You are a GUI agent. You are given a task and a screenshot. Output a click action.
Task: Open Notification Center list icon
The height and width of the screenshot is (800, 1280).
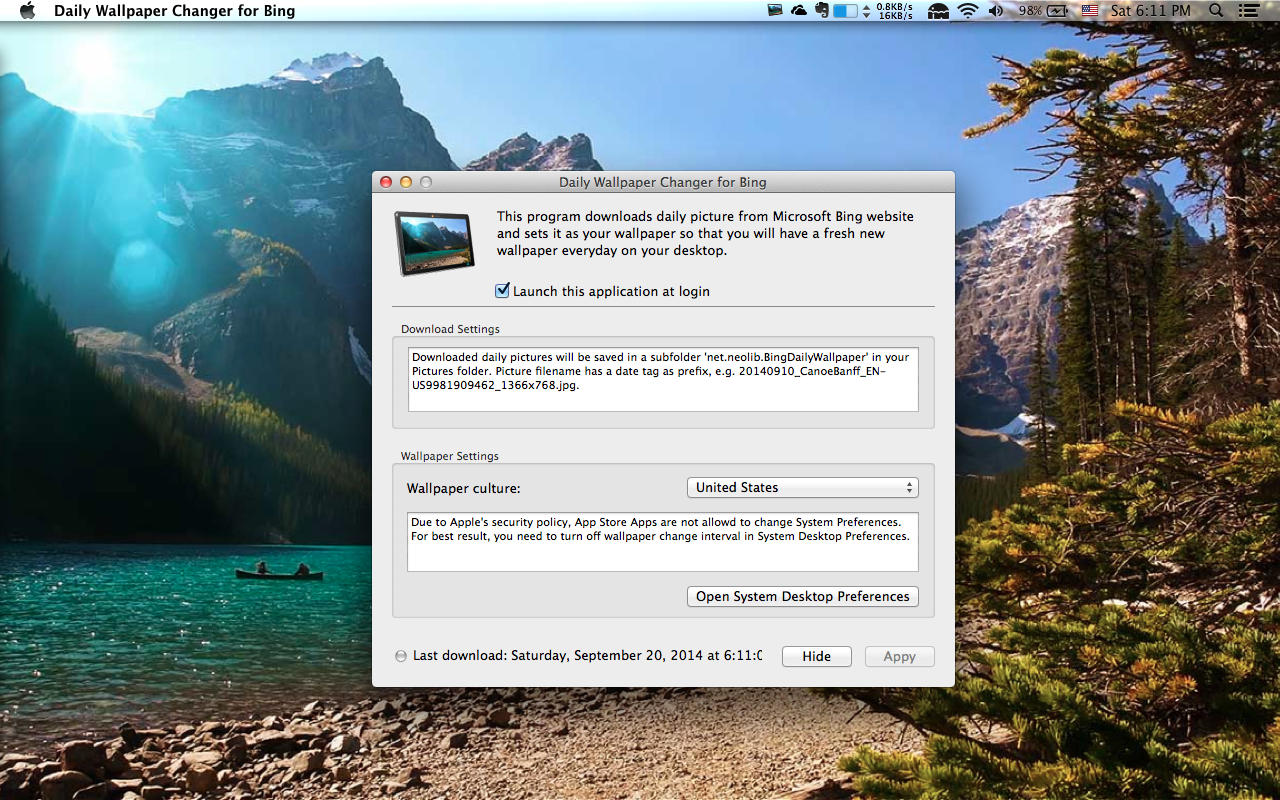(1247, 11)
